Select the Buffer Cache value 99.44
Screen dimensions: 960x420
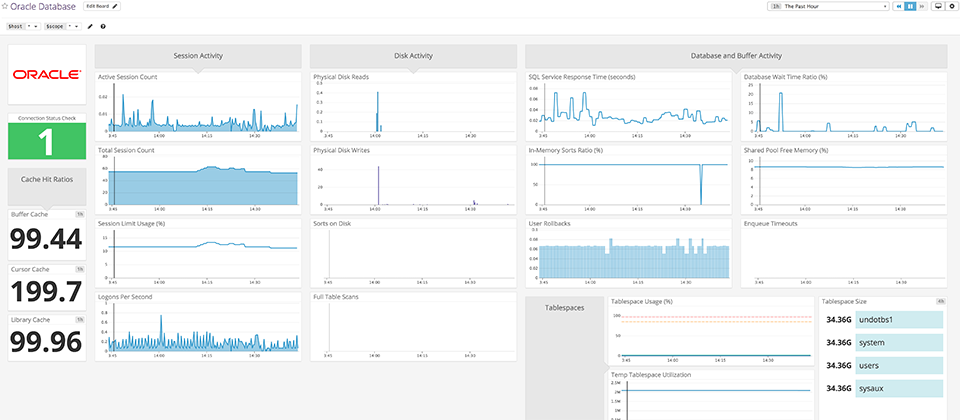click(46, 238)
